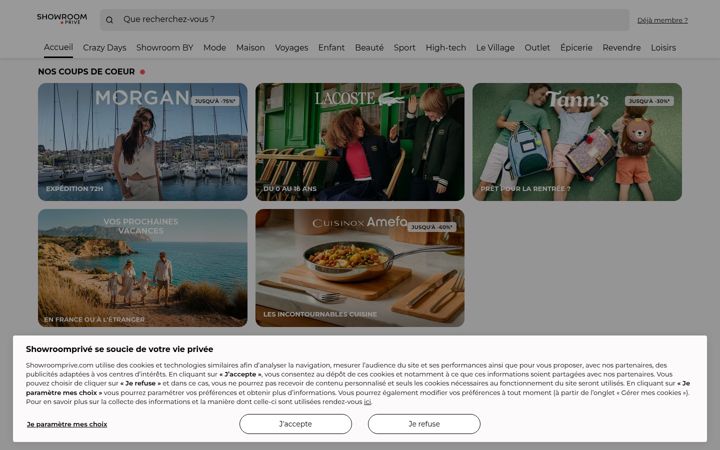Click the "Jusqu'à -30%" badge on Tann's
Viewport: 720px width, 450px height.
pyautogui.click(x=649, y=101)
